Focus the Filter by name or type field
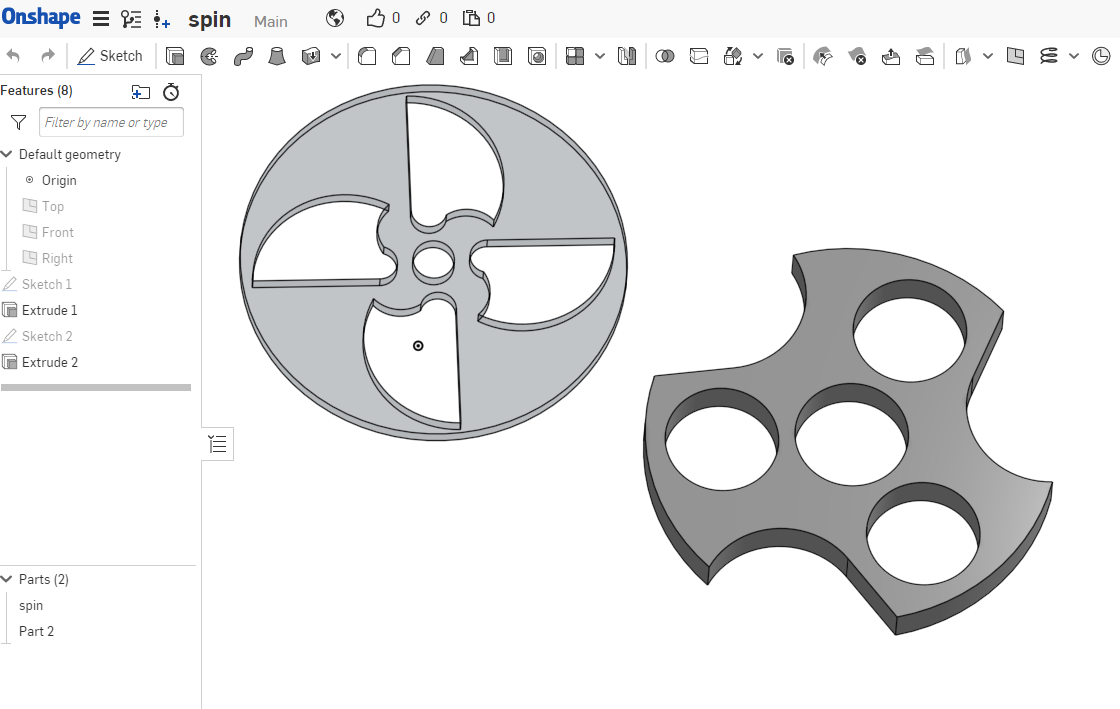 [111, 122]
